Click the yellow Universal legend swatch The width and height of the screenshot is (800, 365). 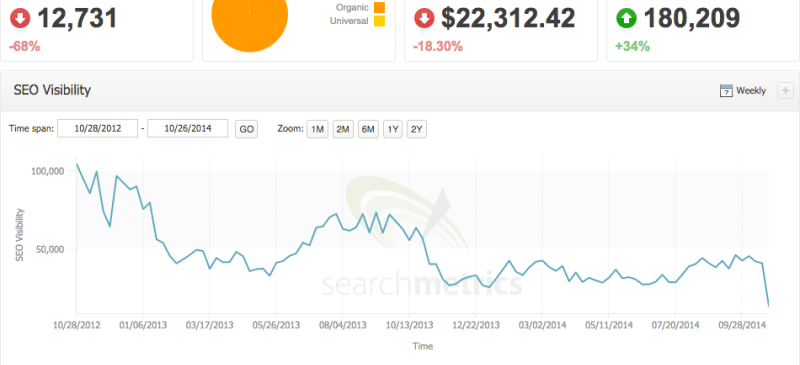coord(379,21)
